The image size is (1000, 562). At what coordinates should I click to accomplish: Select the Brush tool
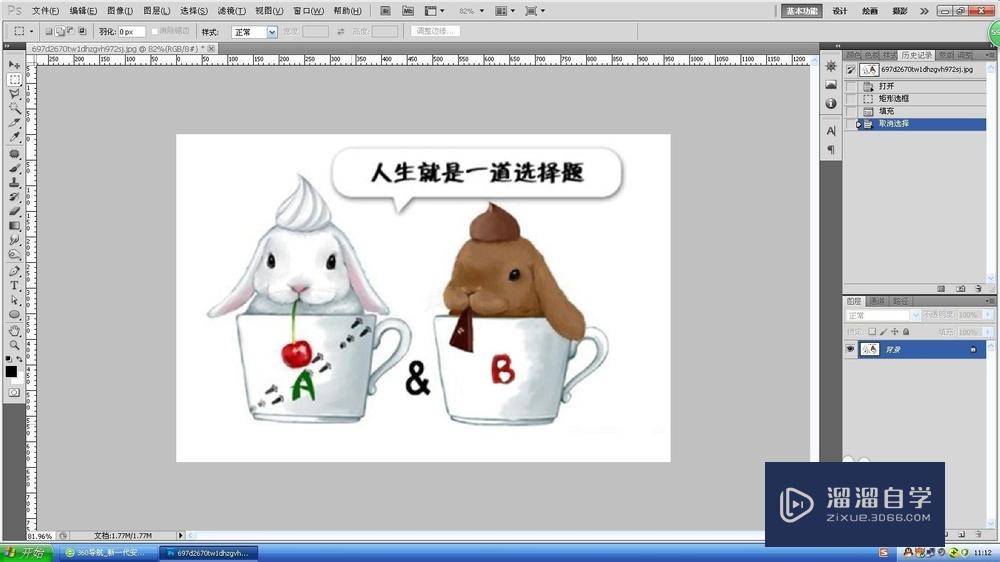pos(14,168)
